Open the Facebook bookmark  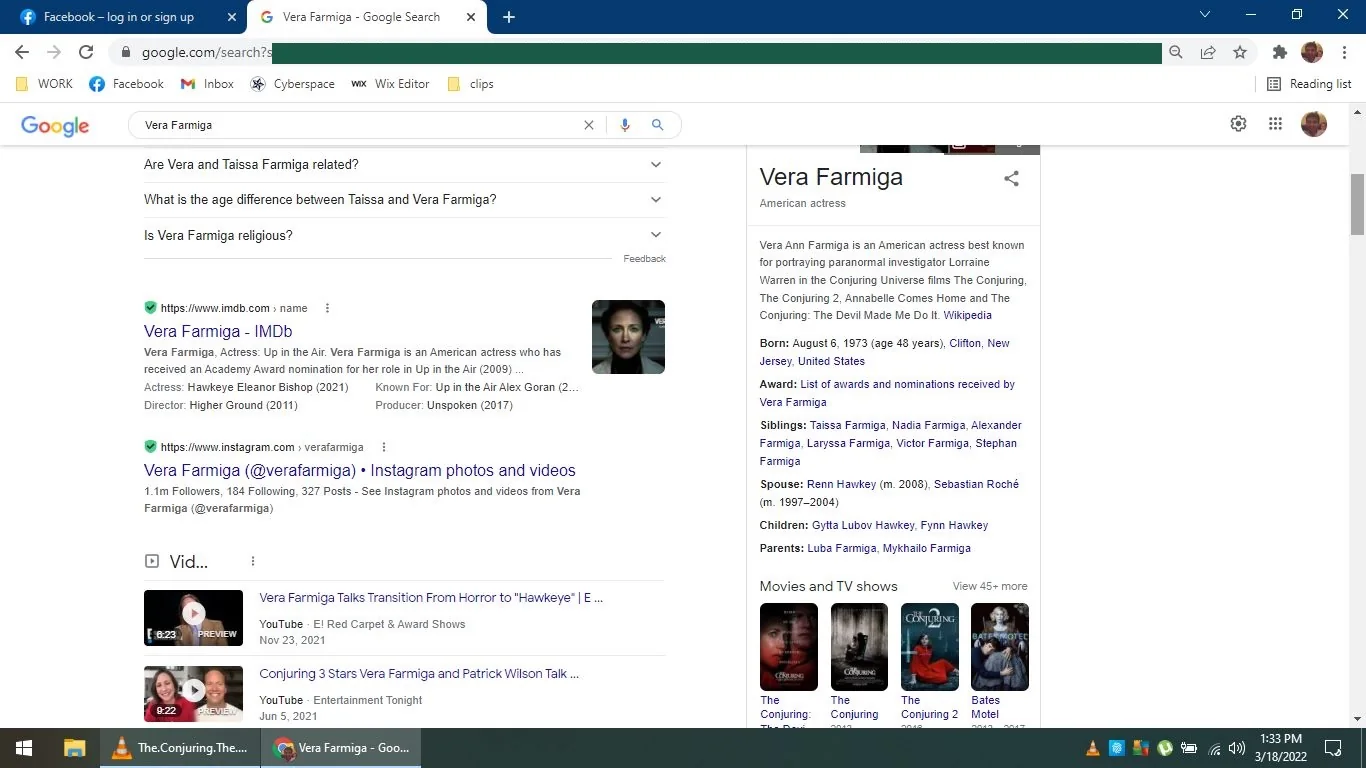(x=127, y=84)
